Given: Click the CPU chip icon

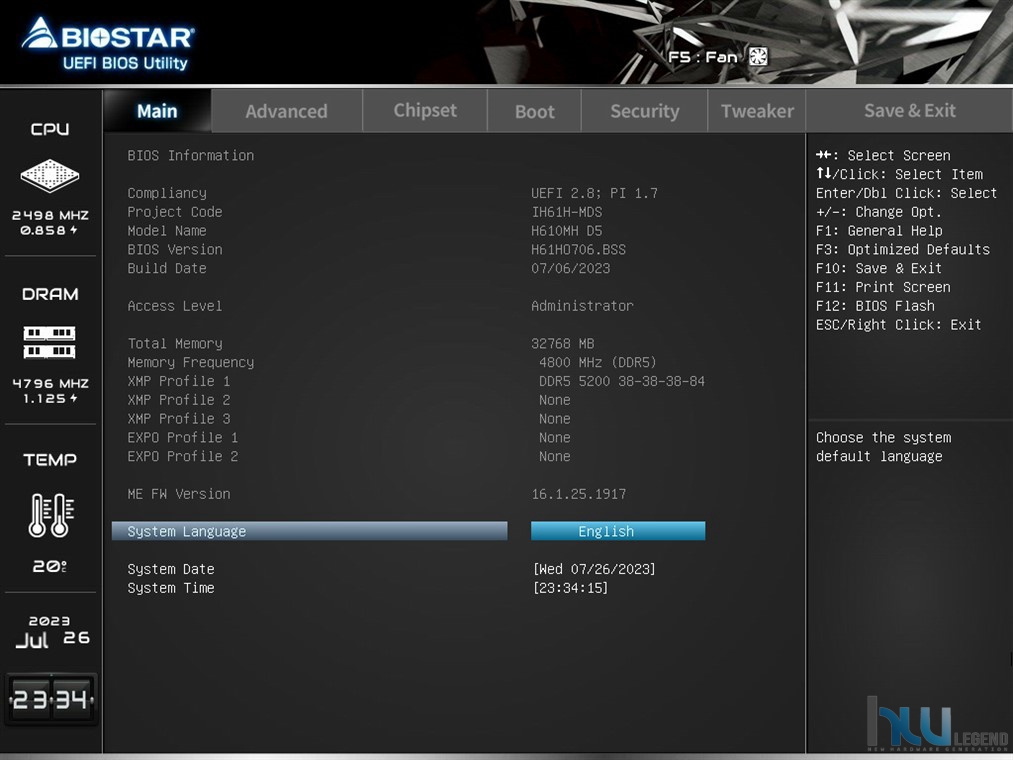Looking at the screenshot, I should pyautogui.click(x=50, y=174).
